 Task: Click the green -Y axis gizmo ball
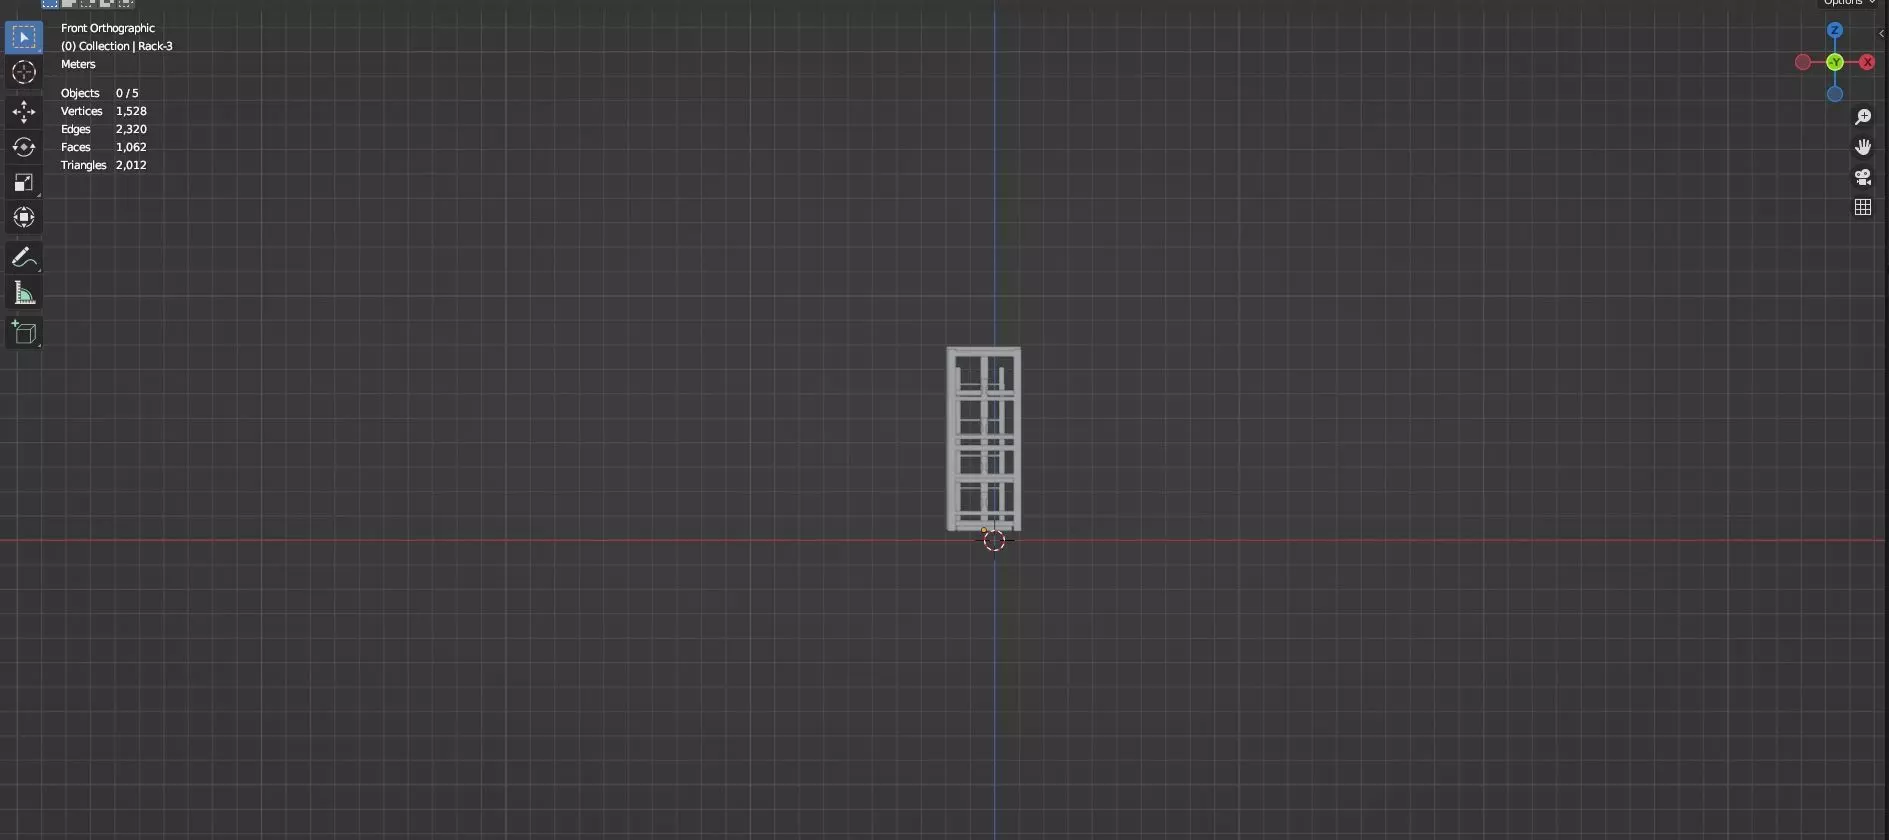pos(1835,62)
